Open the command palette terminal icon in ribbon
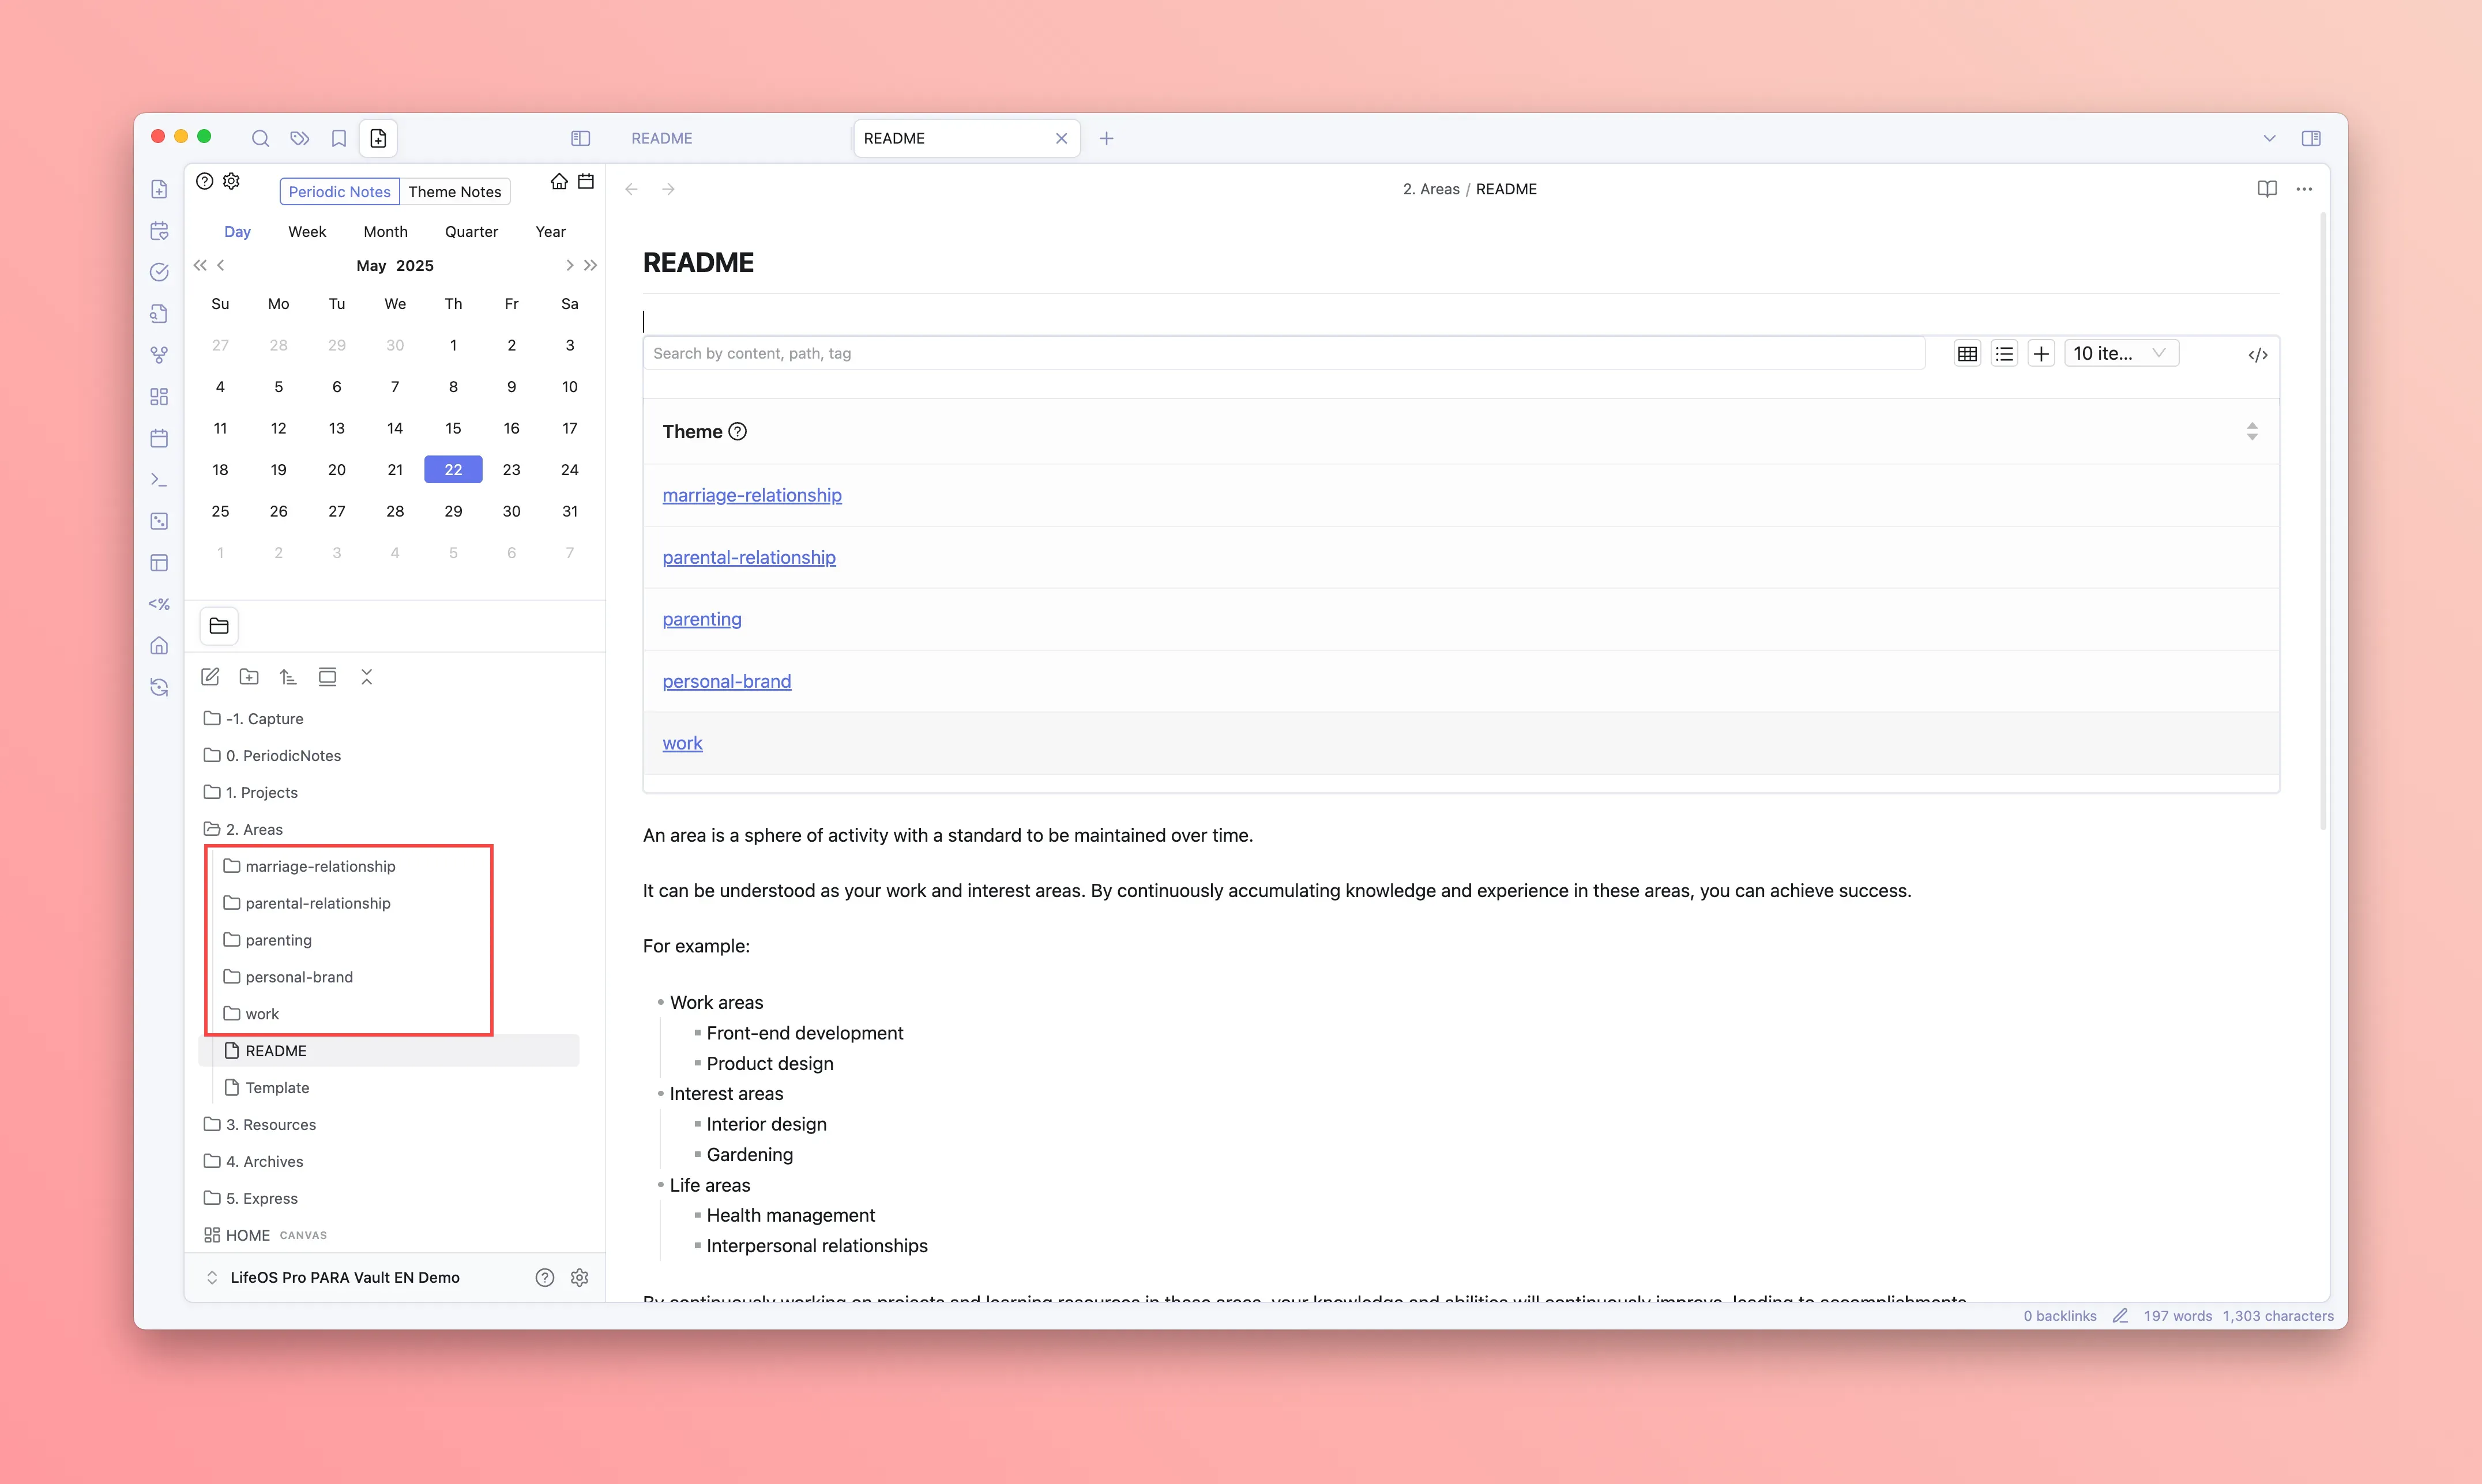 pos(159,480)
